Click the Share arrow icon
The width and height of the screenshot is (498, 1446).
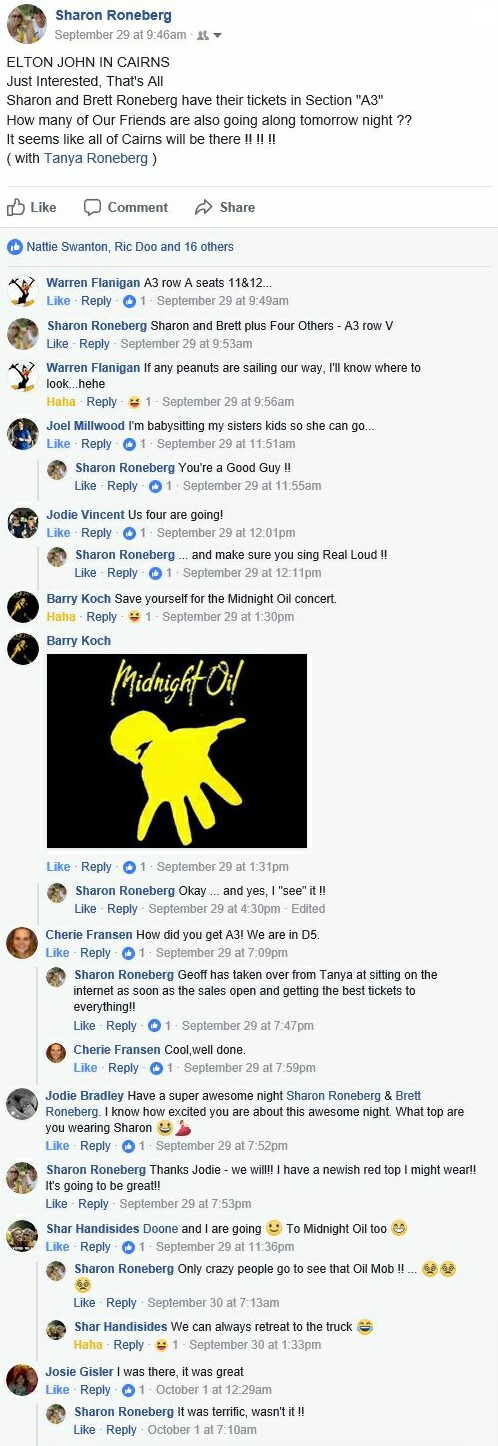(x=203, y=207)
